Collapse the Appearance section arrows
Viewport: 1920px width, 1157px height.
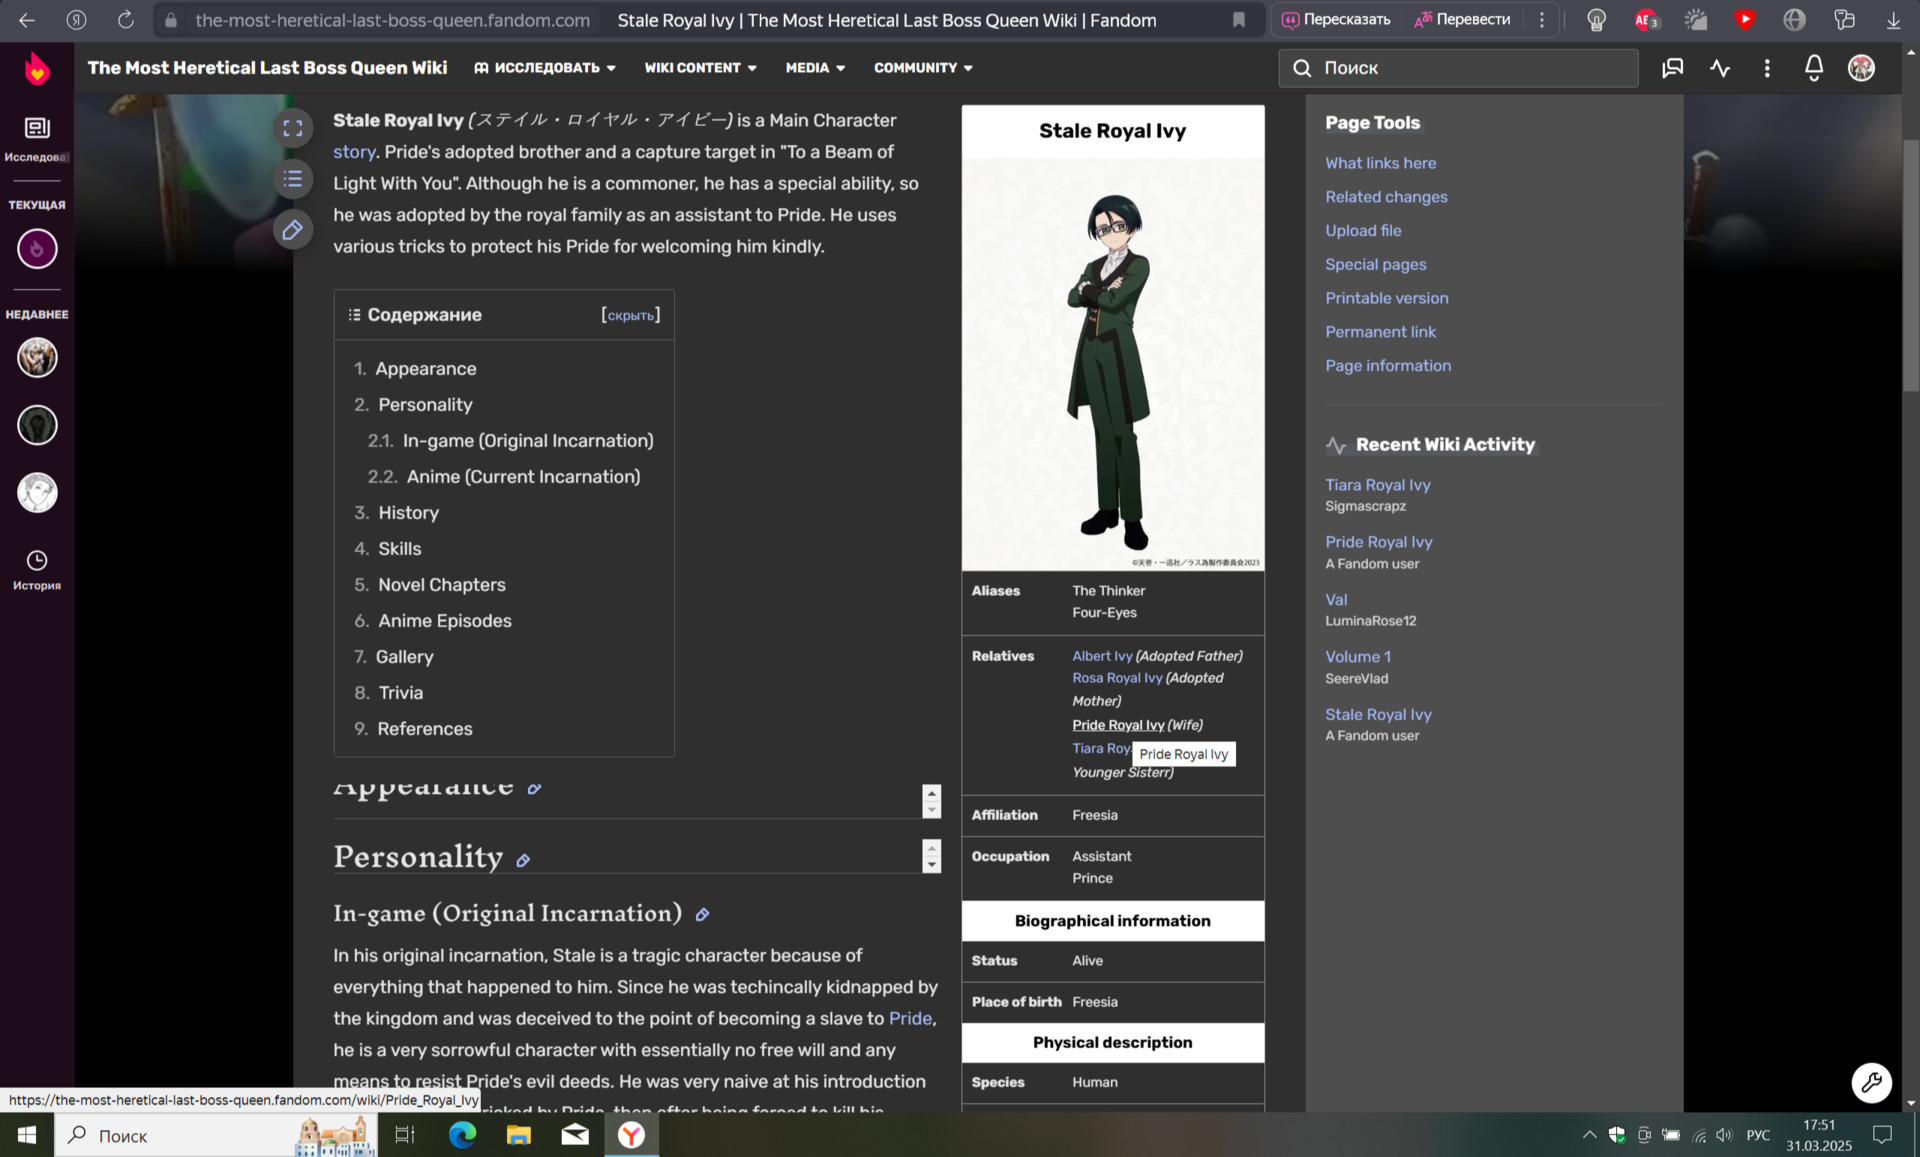click(x=931, y=801)
